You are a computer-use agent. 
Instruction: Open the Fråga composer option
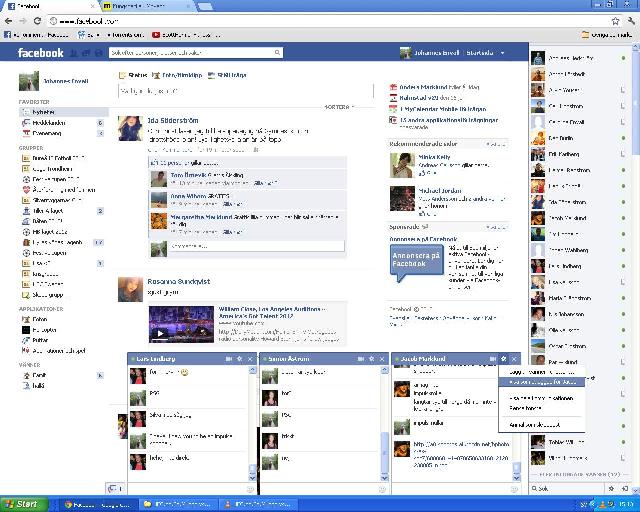click(227, 75)
